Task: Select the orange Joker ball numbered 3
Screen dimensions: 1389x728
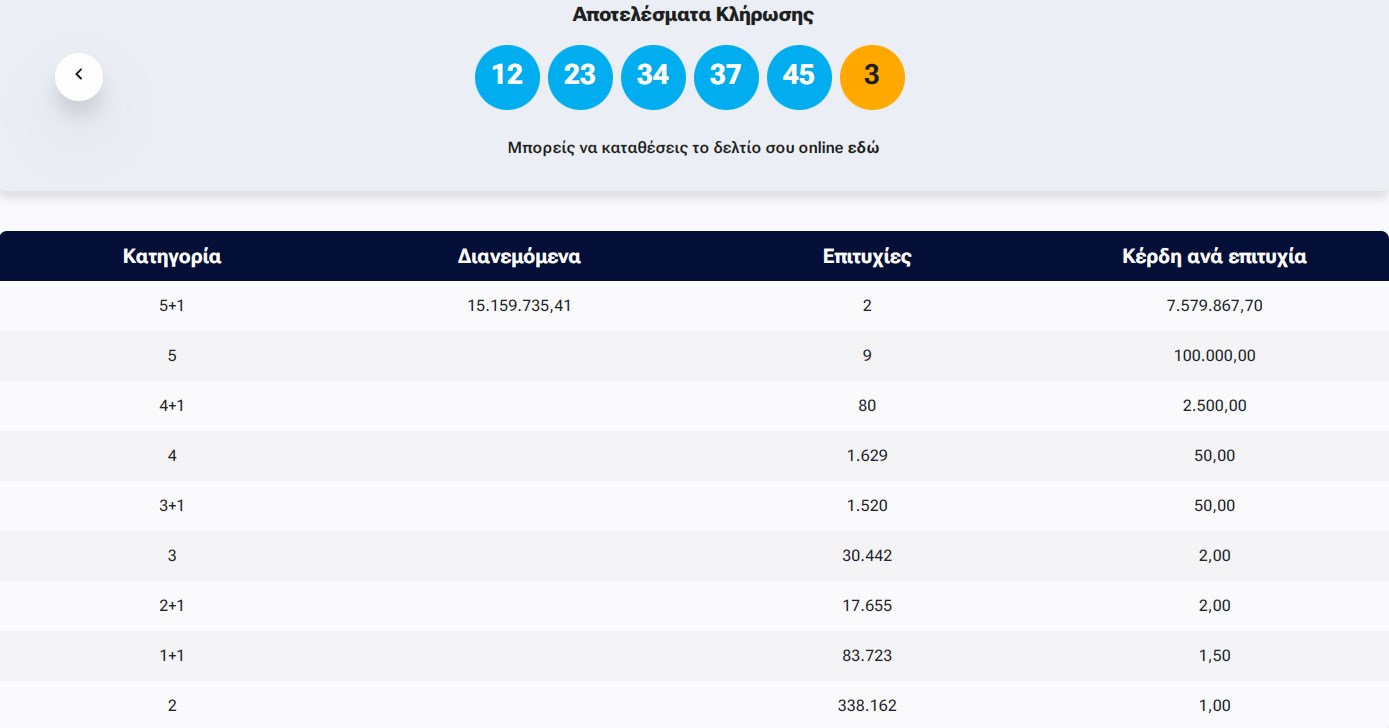Action: click(872, 77)
